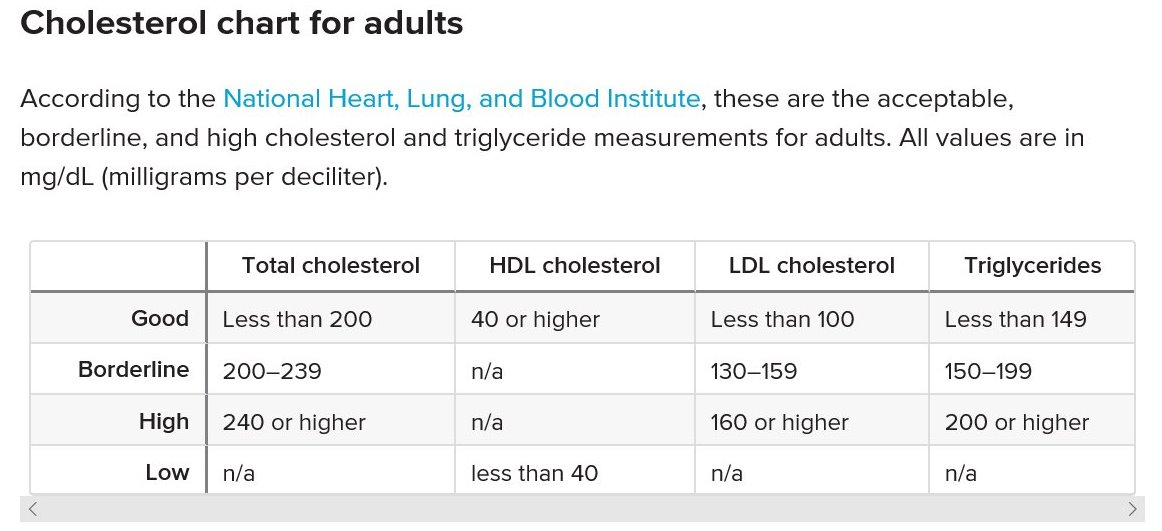Click the "Cholesterol chart for adults" heading
The height and width of the screenshot is (531, 1162).
click(x=242, y=23)
